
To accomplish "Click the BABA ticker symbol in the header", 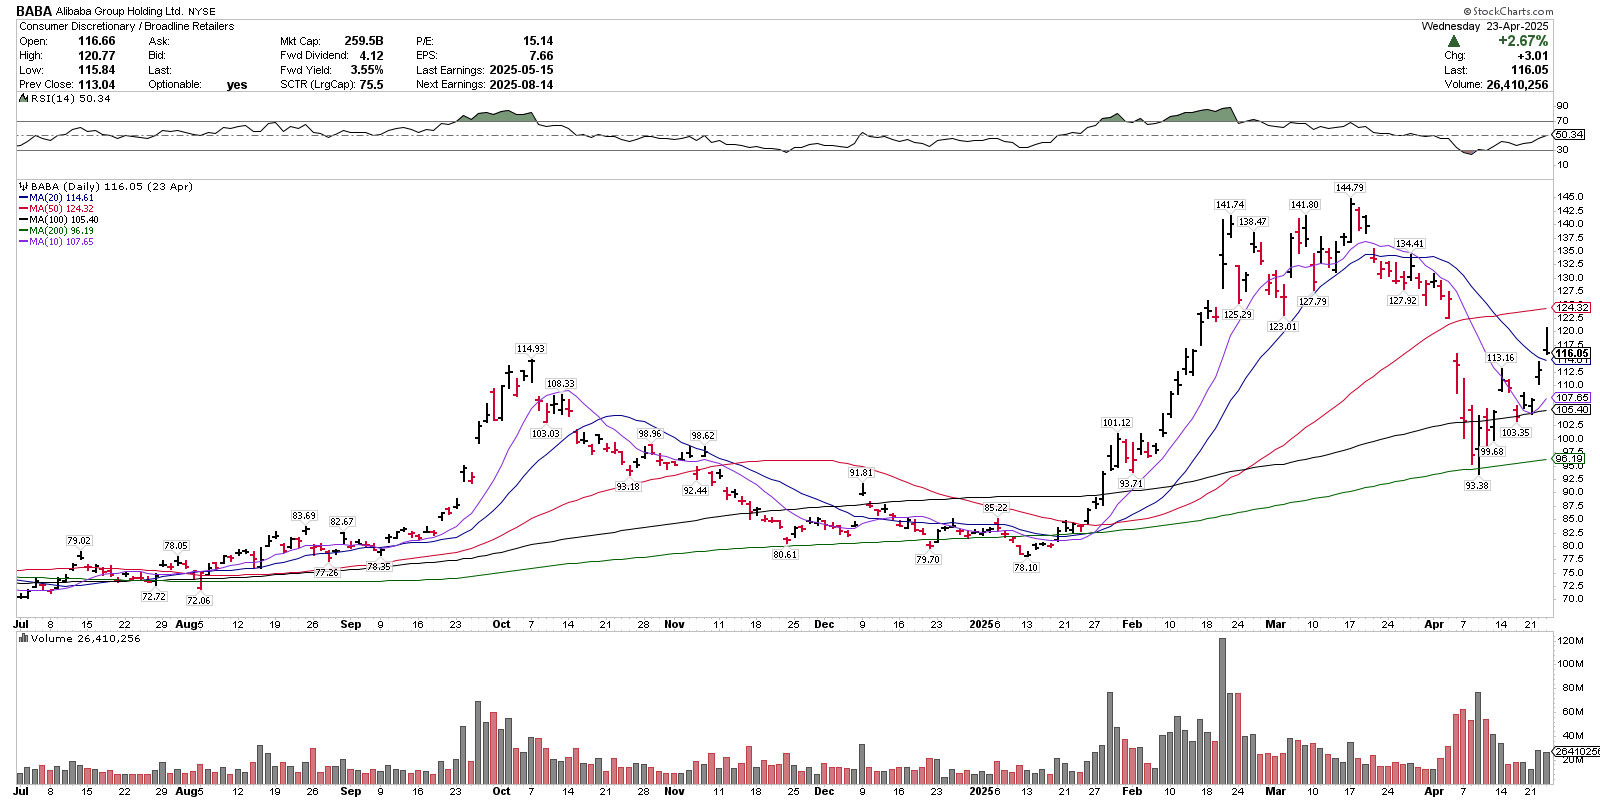I will tap(34, 12).
